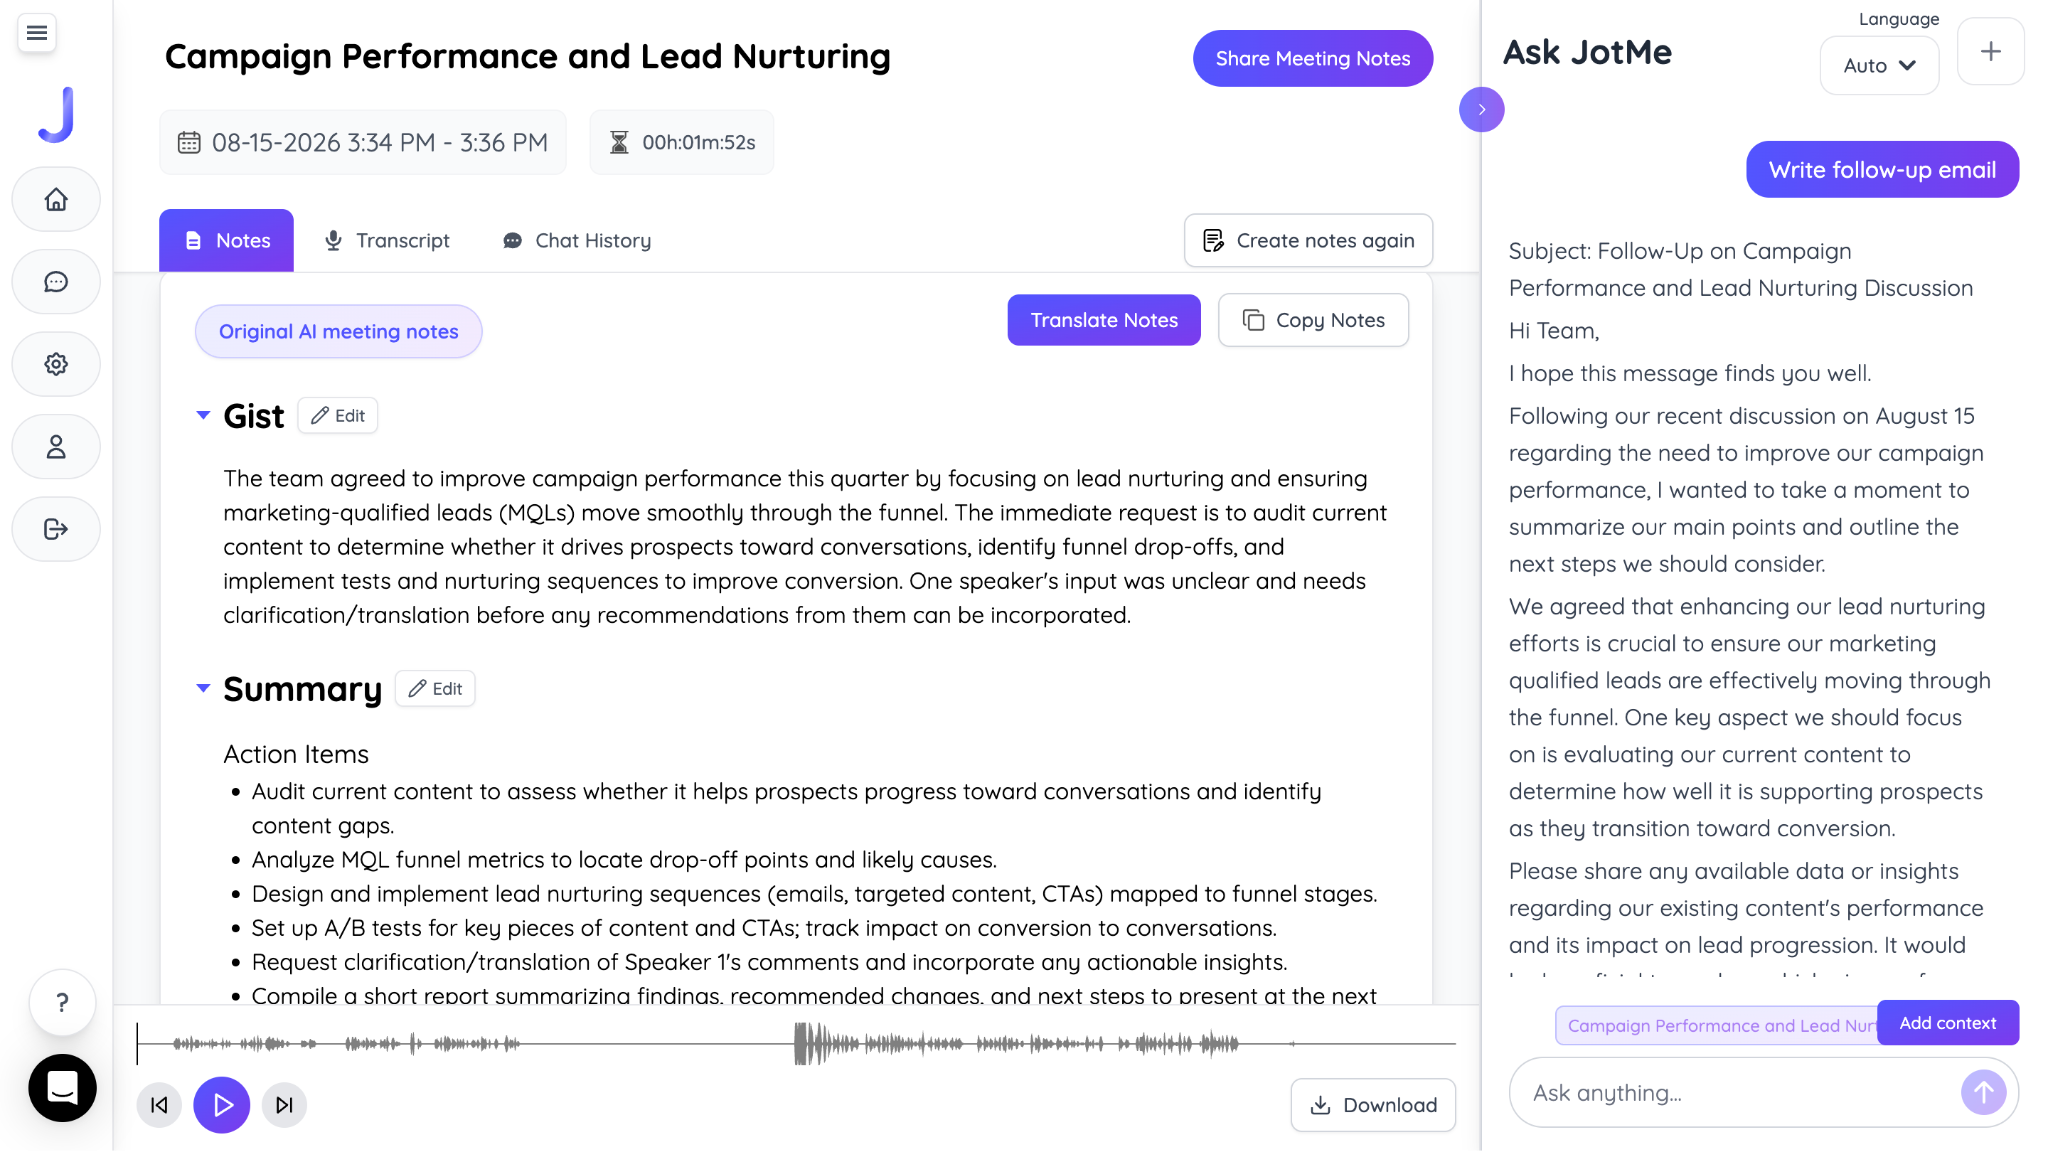Click Add context button
Image resolution: width=2048 pixels, height=1151 pixels.
1947,1023
